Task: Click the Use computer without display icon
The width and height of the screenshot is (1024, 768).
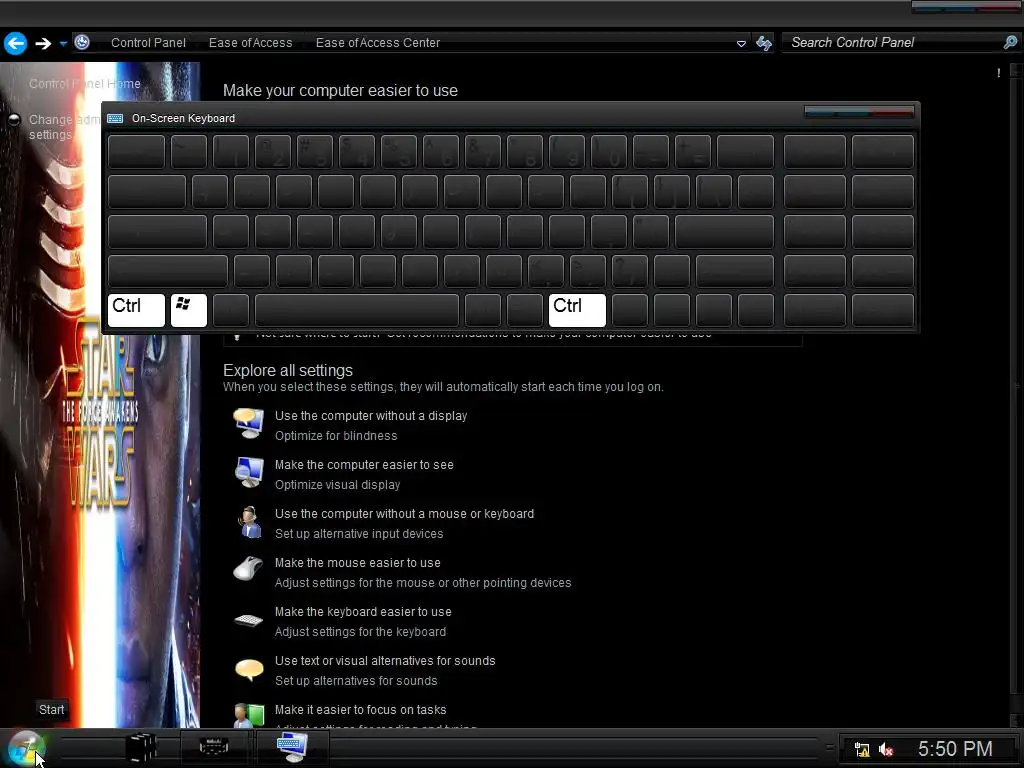Action: coord(249,424)
